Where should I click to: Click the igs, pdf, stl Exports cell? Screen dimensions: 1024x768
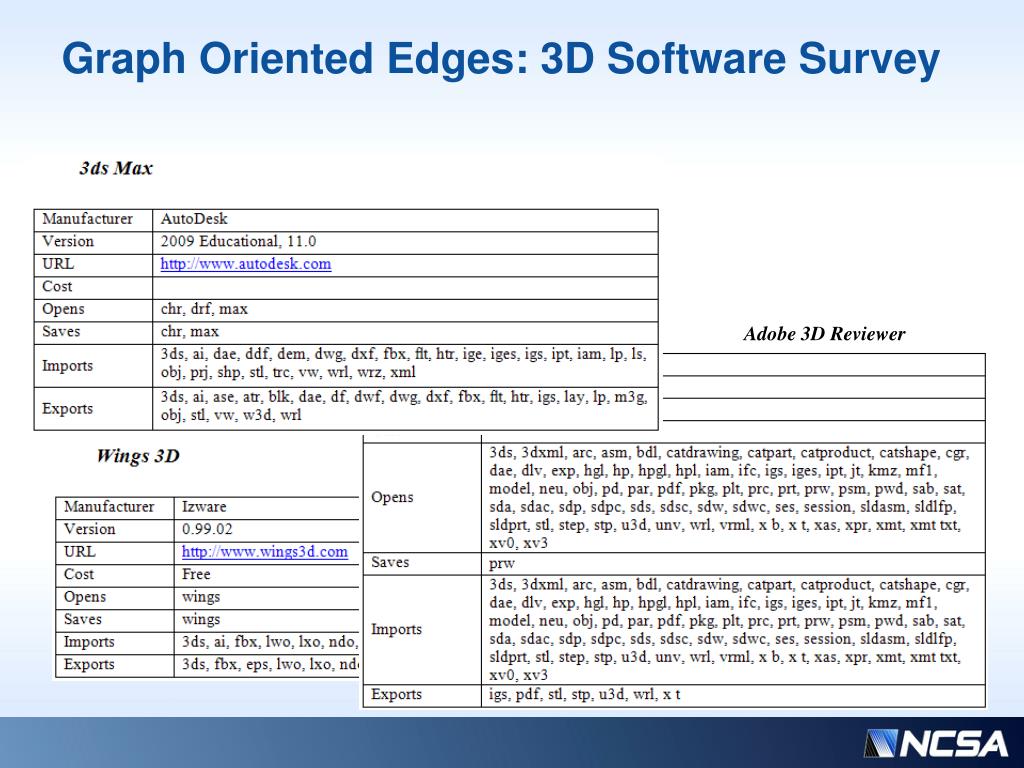point(585,694)
